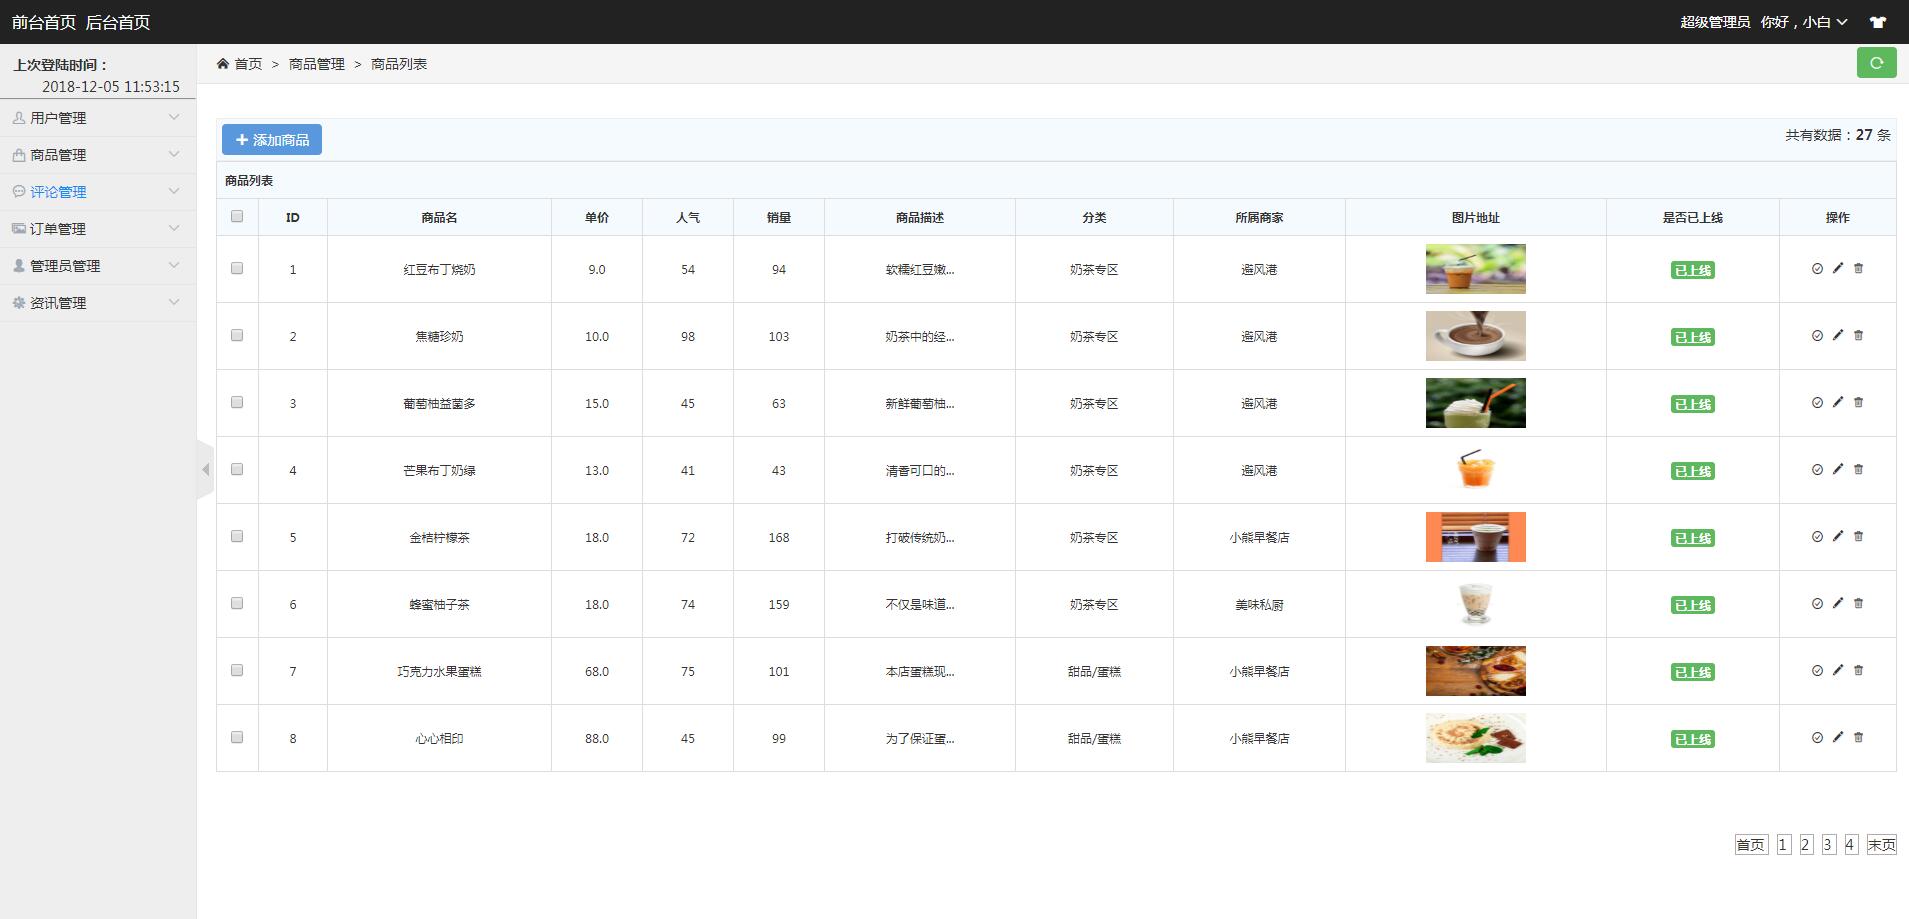Select the checkbox for 巧克力水果蛋糕 row
1909x919 pixels.
(237, 670)
